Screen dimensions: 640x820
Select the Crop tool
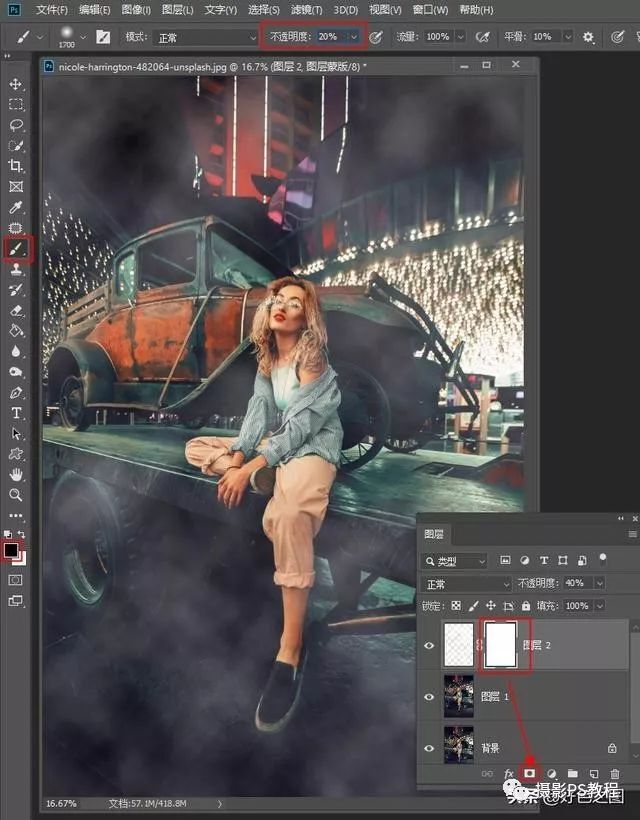16,166
